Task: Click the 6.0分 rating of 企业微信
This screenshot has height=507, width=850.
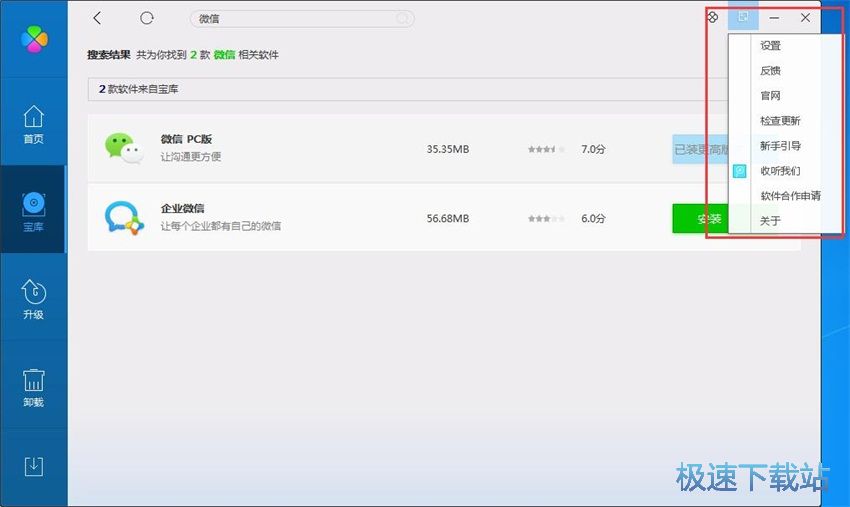Action: click(x=593, y=219)
